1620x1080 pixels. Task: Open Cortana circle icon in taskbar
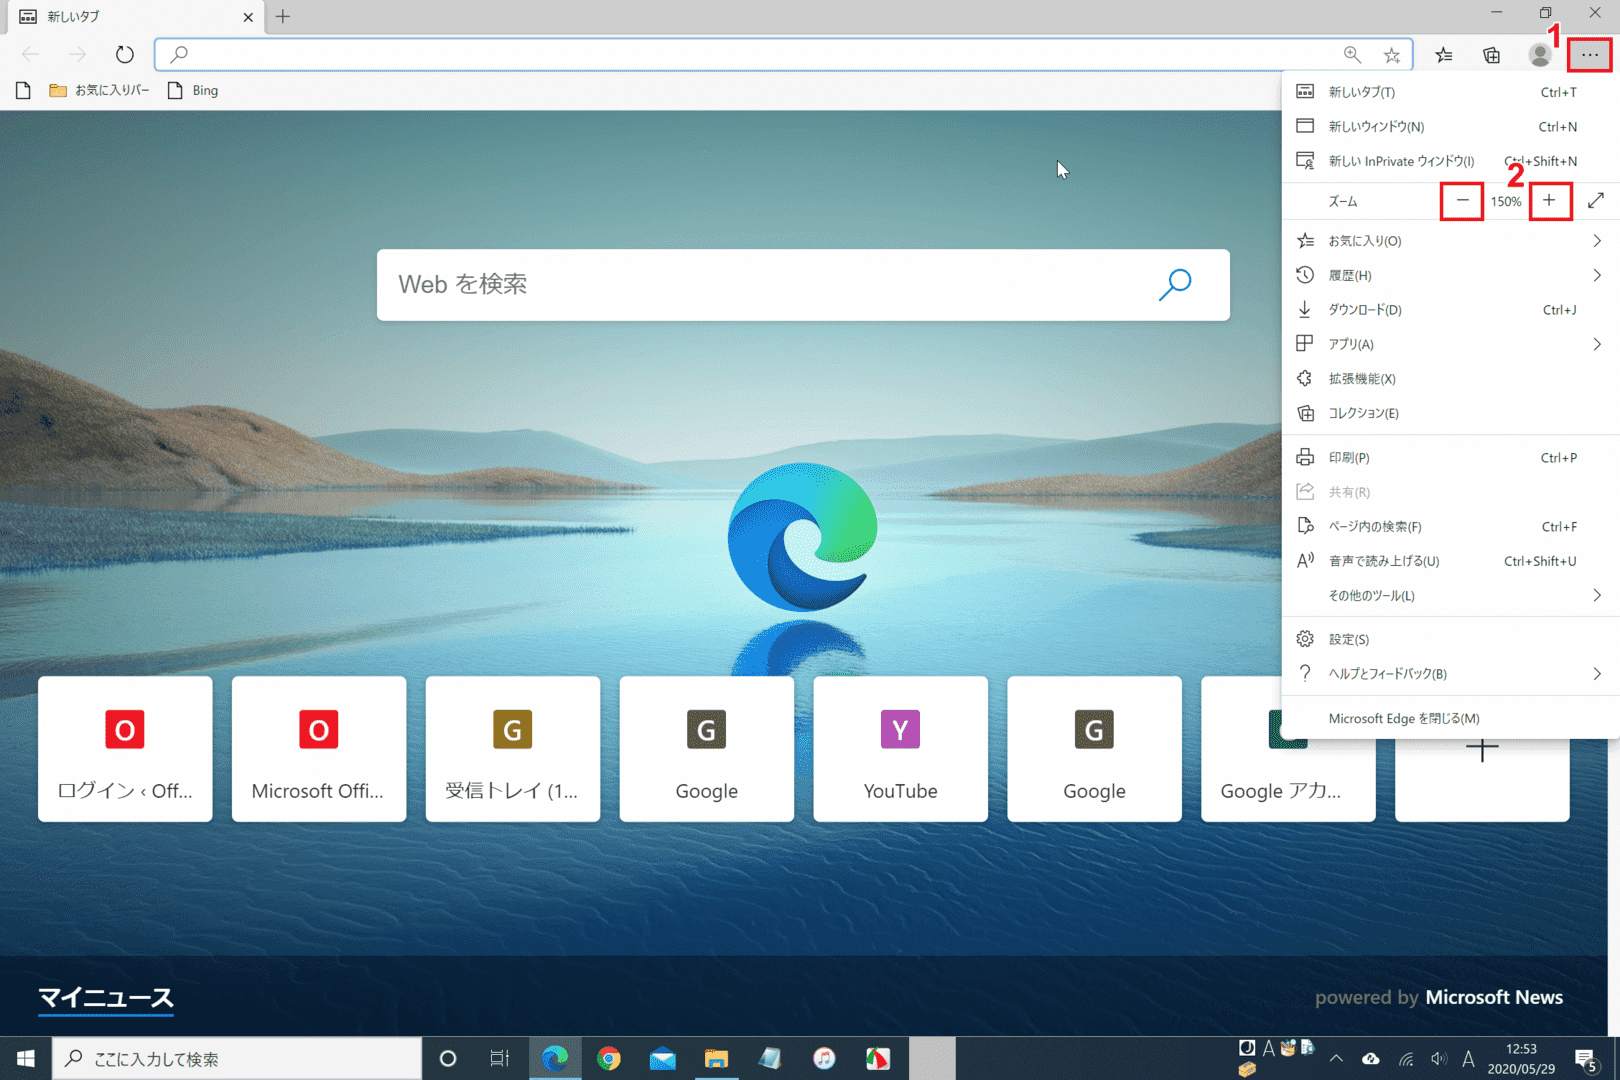coord(448,1059)
